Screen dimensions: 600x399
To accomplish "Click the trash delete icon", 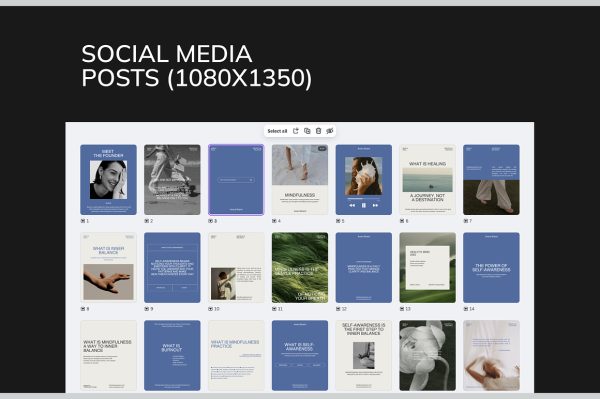I will coord(318,131).
